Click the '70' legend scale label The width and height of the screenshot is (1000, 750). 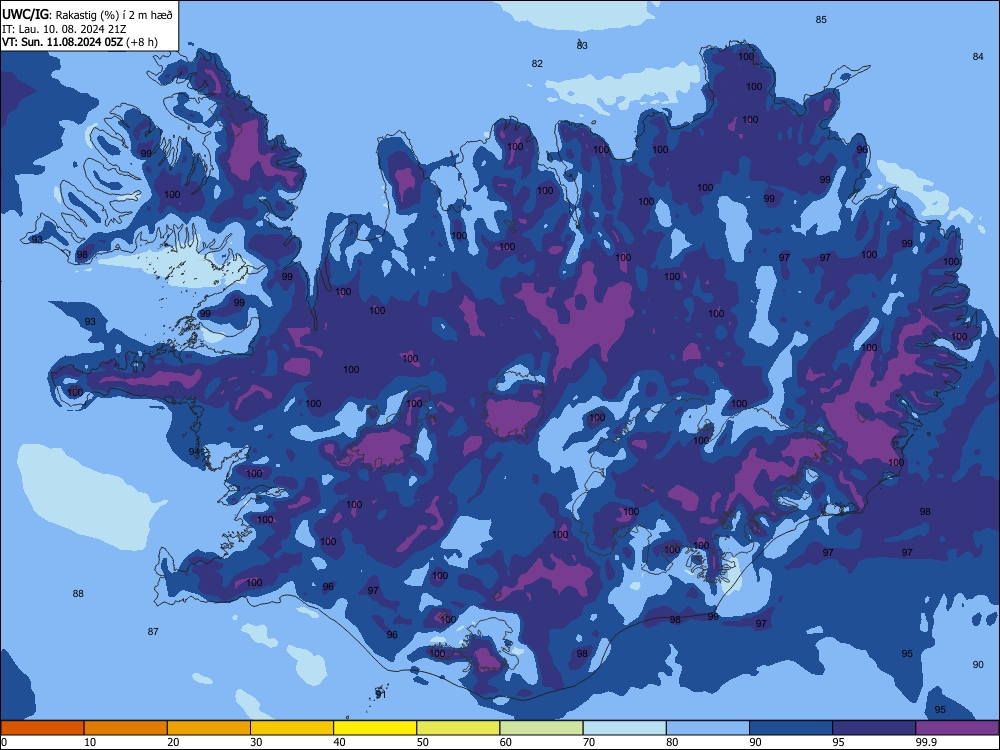coord(589,742)
